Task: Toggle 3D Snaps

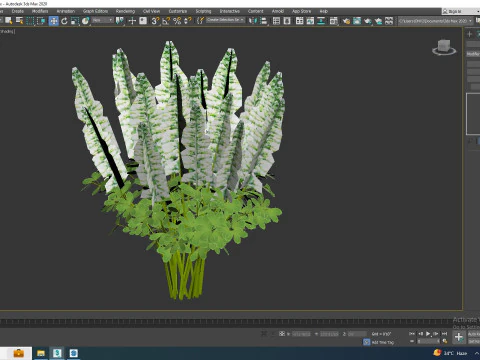Action: click(155, 21)
